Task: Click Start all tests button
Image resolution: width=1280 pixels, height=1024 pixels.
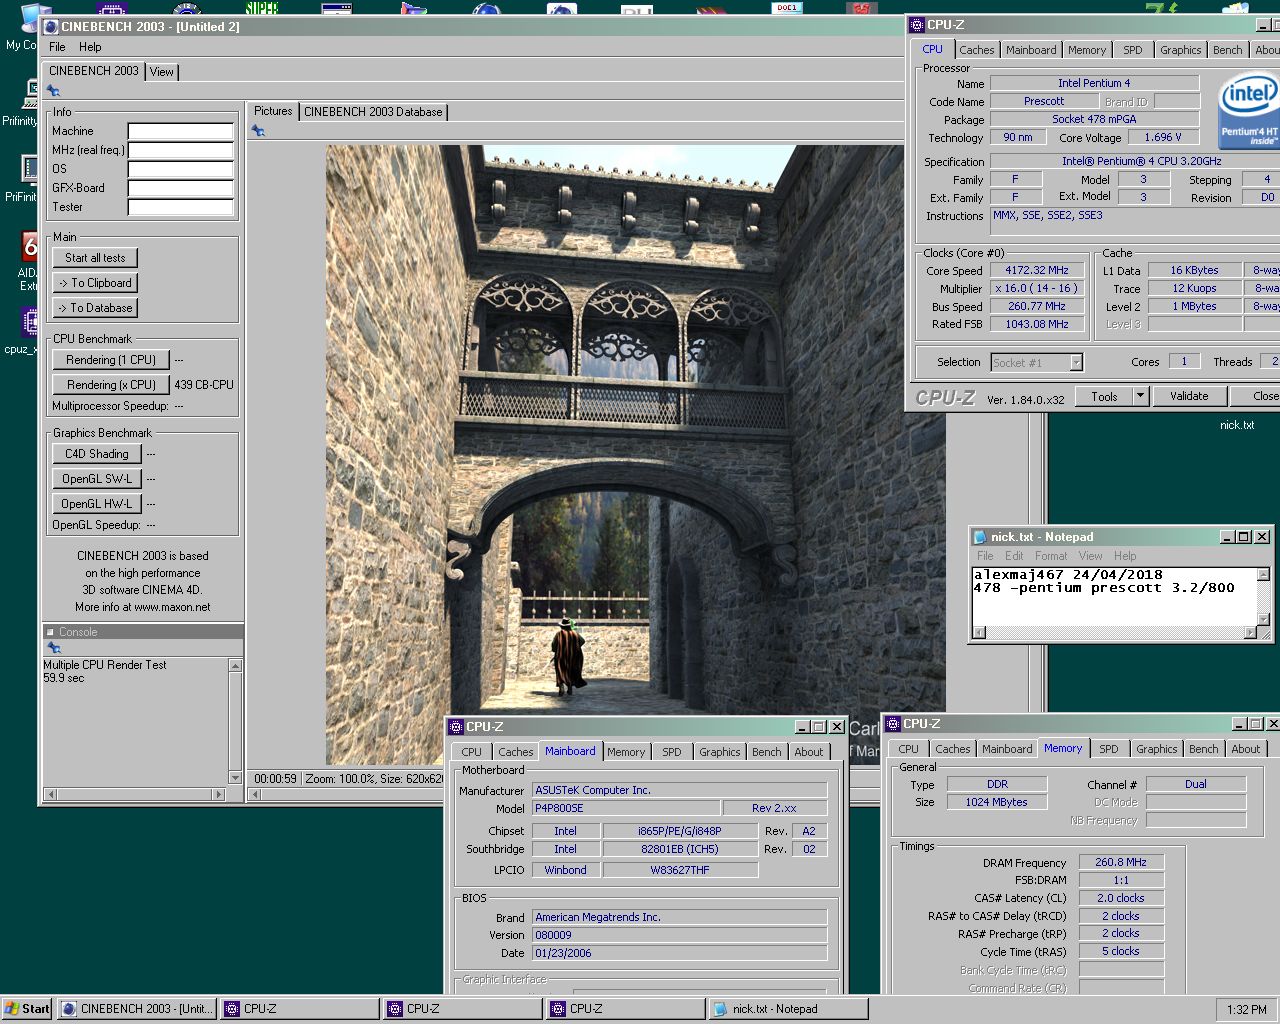Action: click(x=95, y=258)
